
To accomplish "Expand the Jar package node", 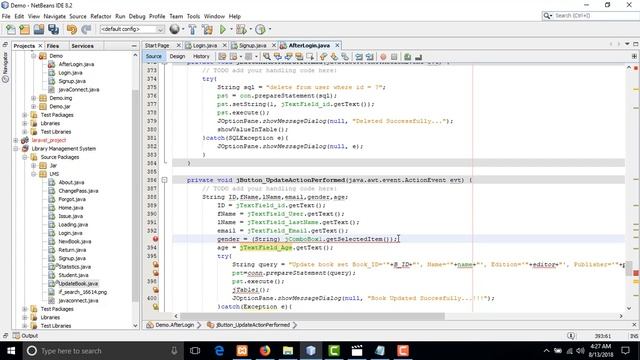I will 33,165.
